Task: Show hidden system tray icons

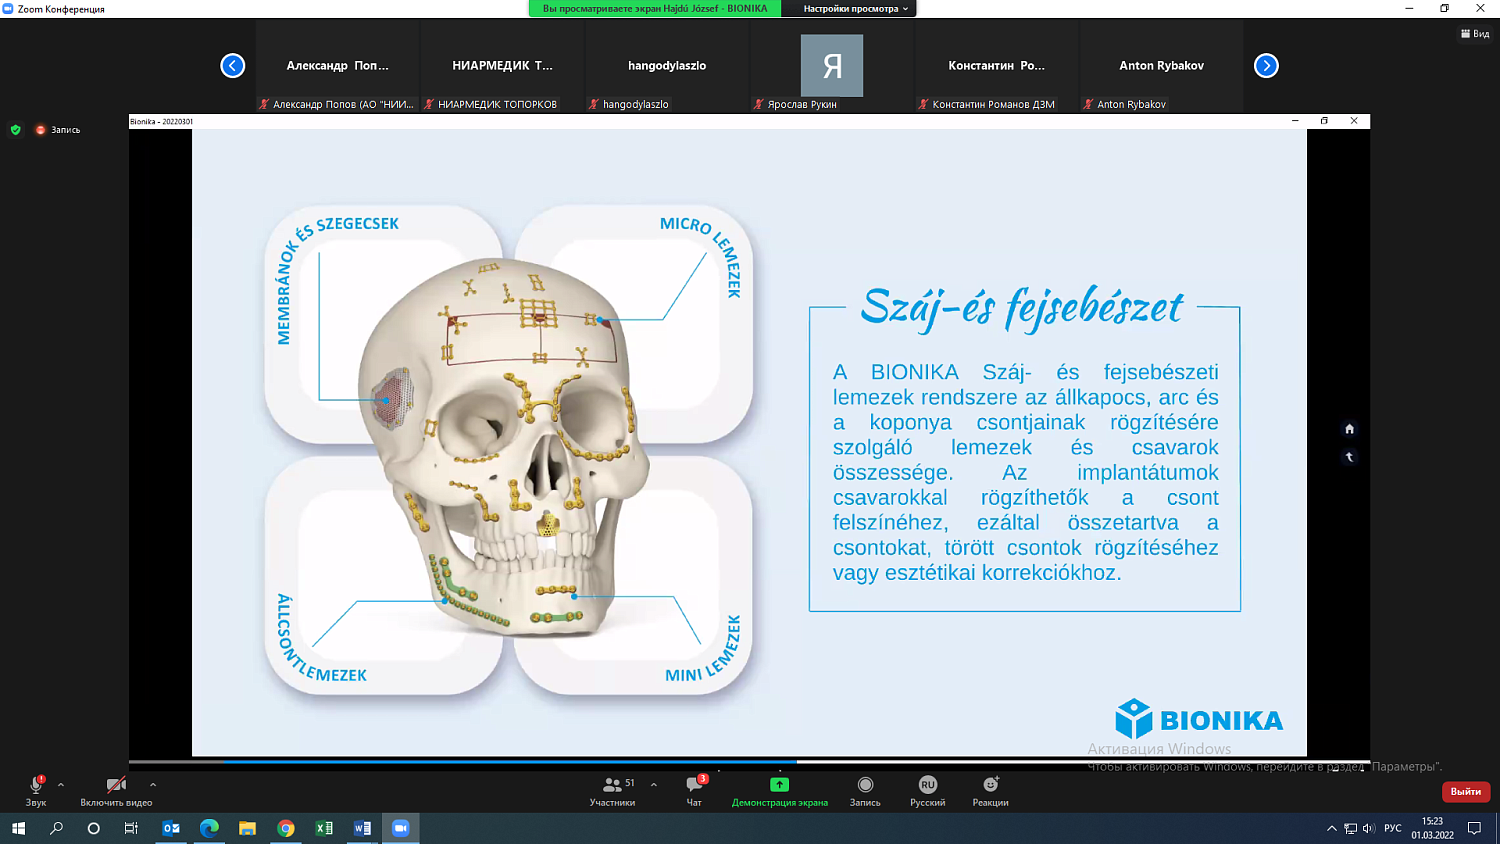Action: point(1331,828)
